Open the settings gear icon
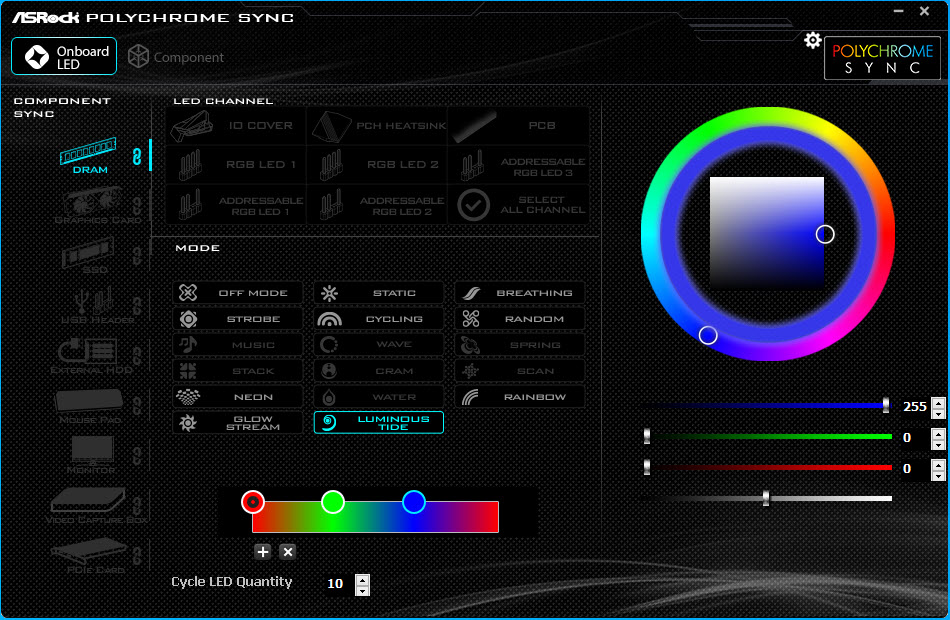Image resolution: width=950 pixels, height=620 pixels. tap(812, 41)
